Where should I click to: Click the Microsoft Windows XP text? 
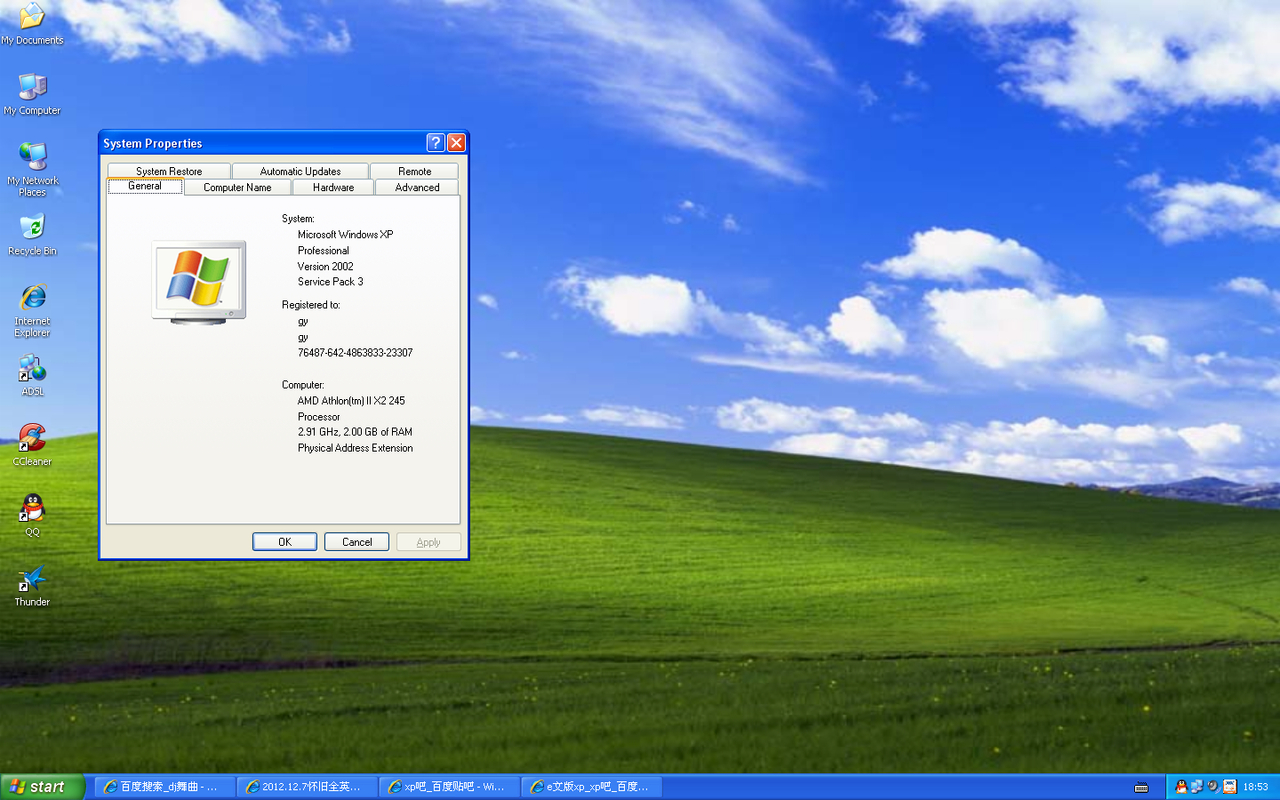coord(345,235)
